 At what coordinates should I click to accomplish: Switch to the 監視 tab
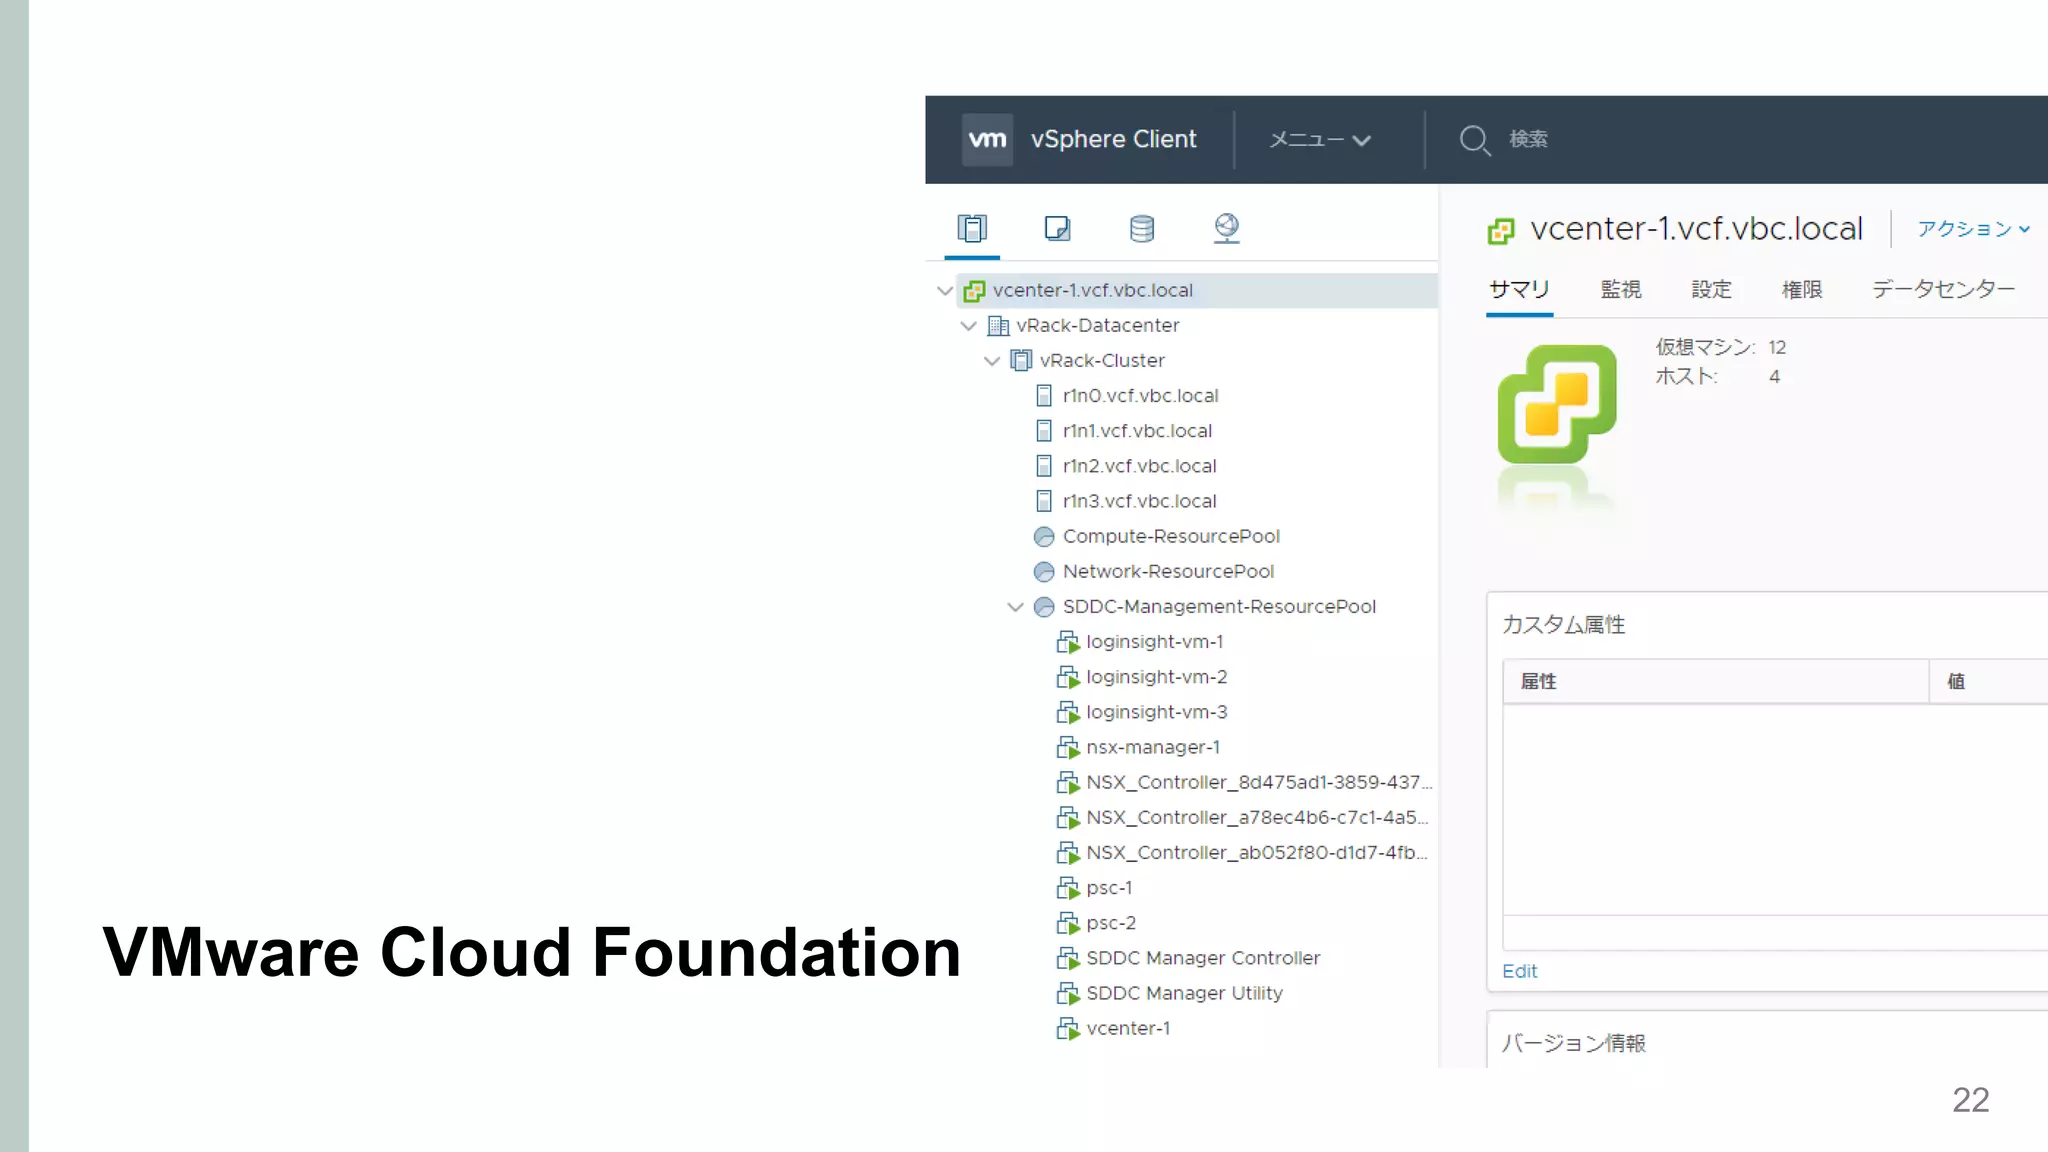[1621, 290]
